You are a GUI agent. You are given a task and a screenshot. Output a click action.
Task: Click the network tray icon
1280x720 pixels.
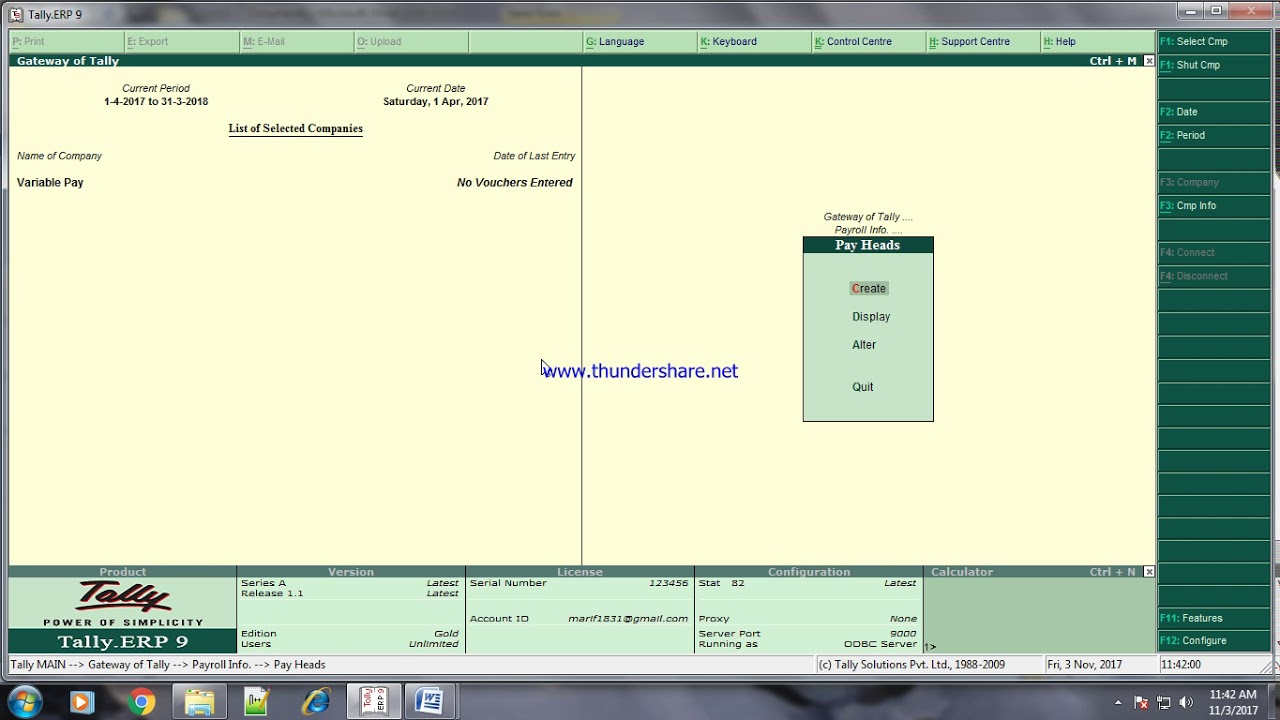[1164, 702]
